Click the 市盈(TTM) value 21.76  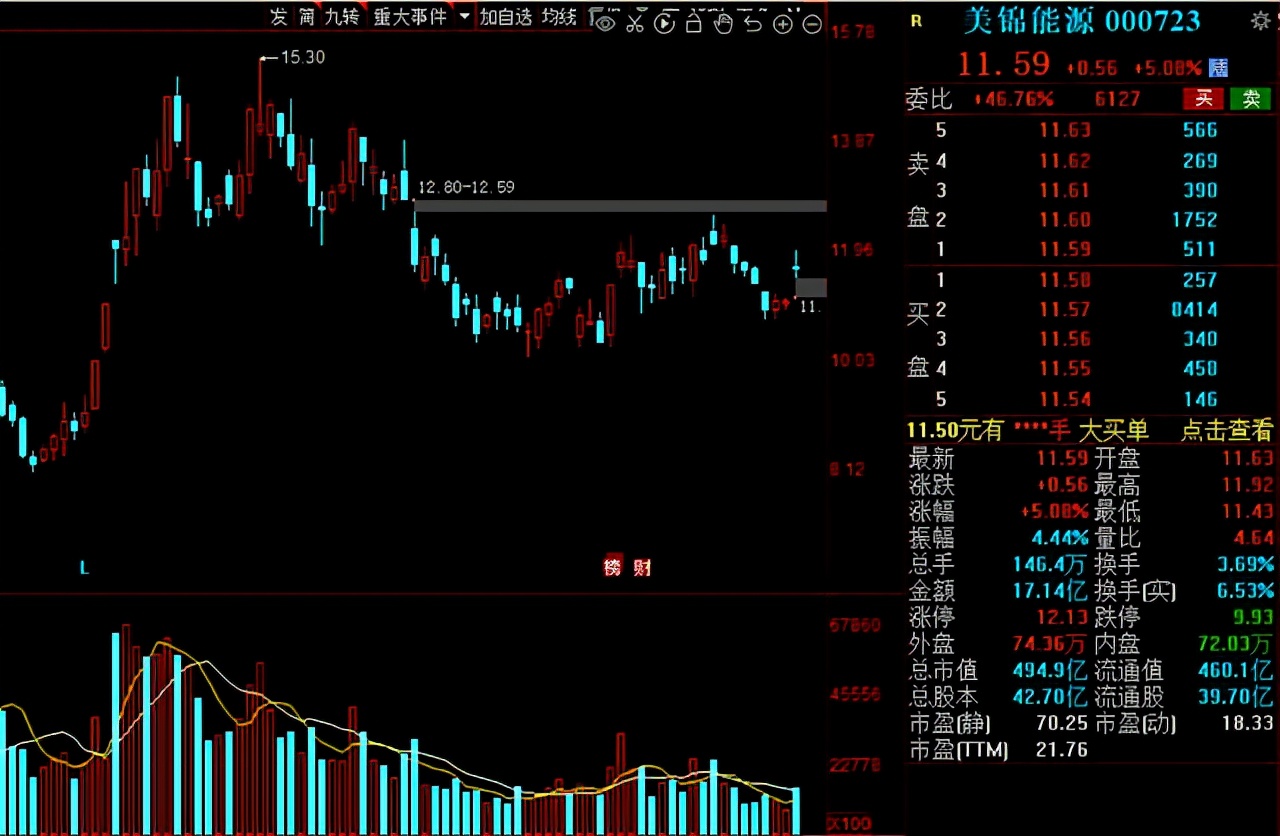coord(1061,749)
